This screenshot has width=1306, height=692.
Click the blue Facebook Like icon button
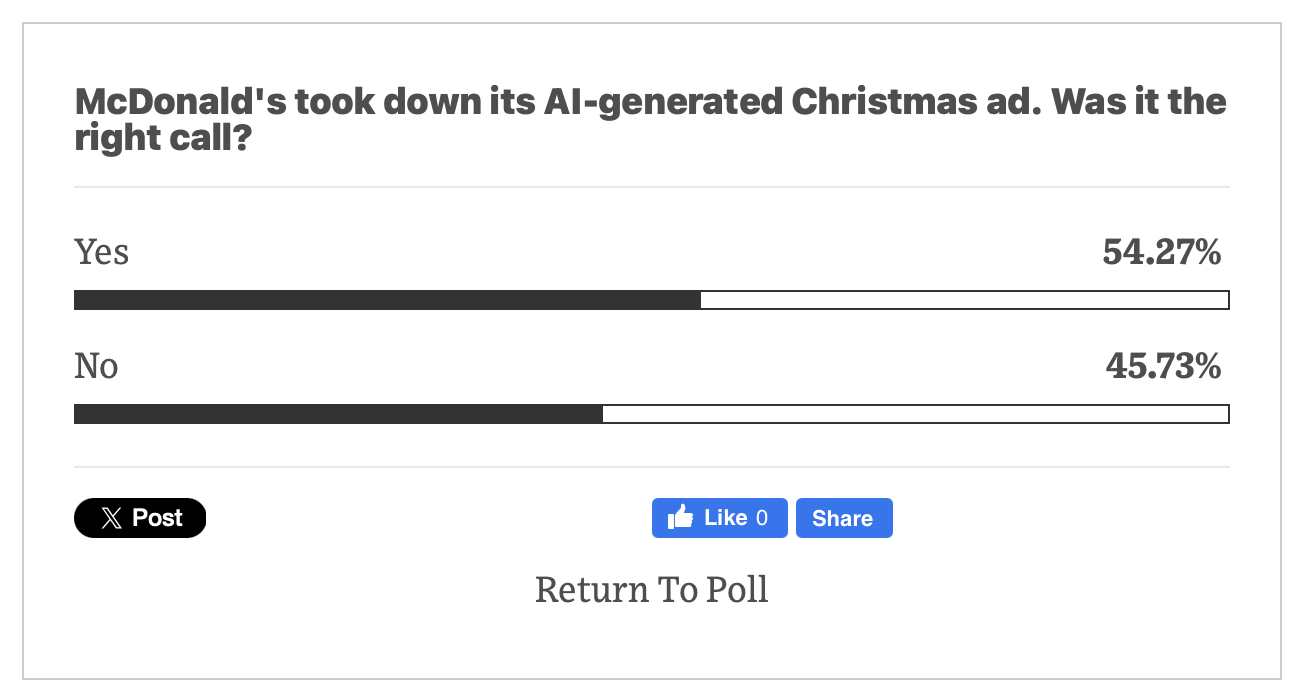pyautogui.click(x=719, y=517)
